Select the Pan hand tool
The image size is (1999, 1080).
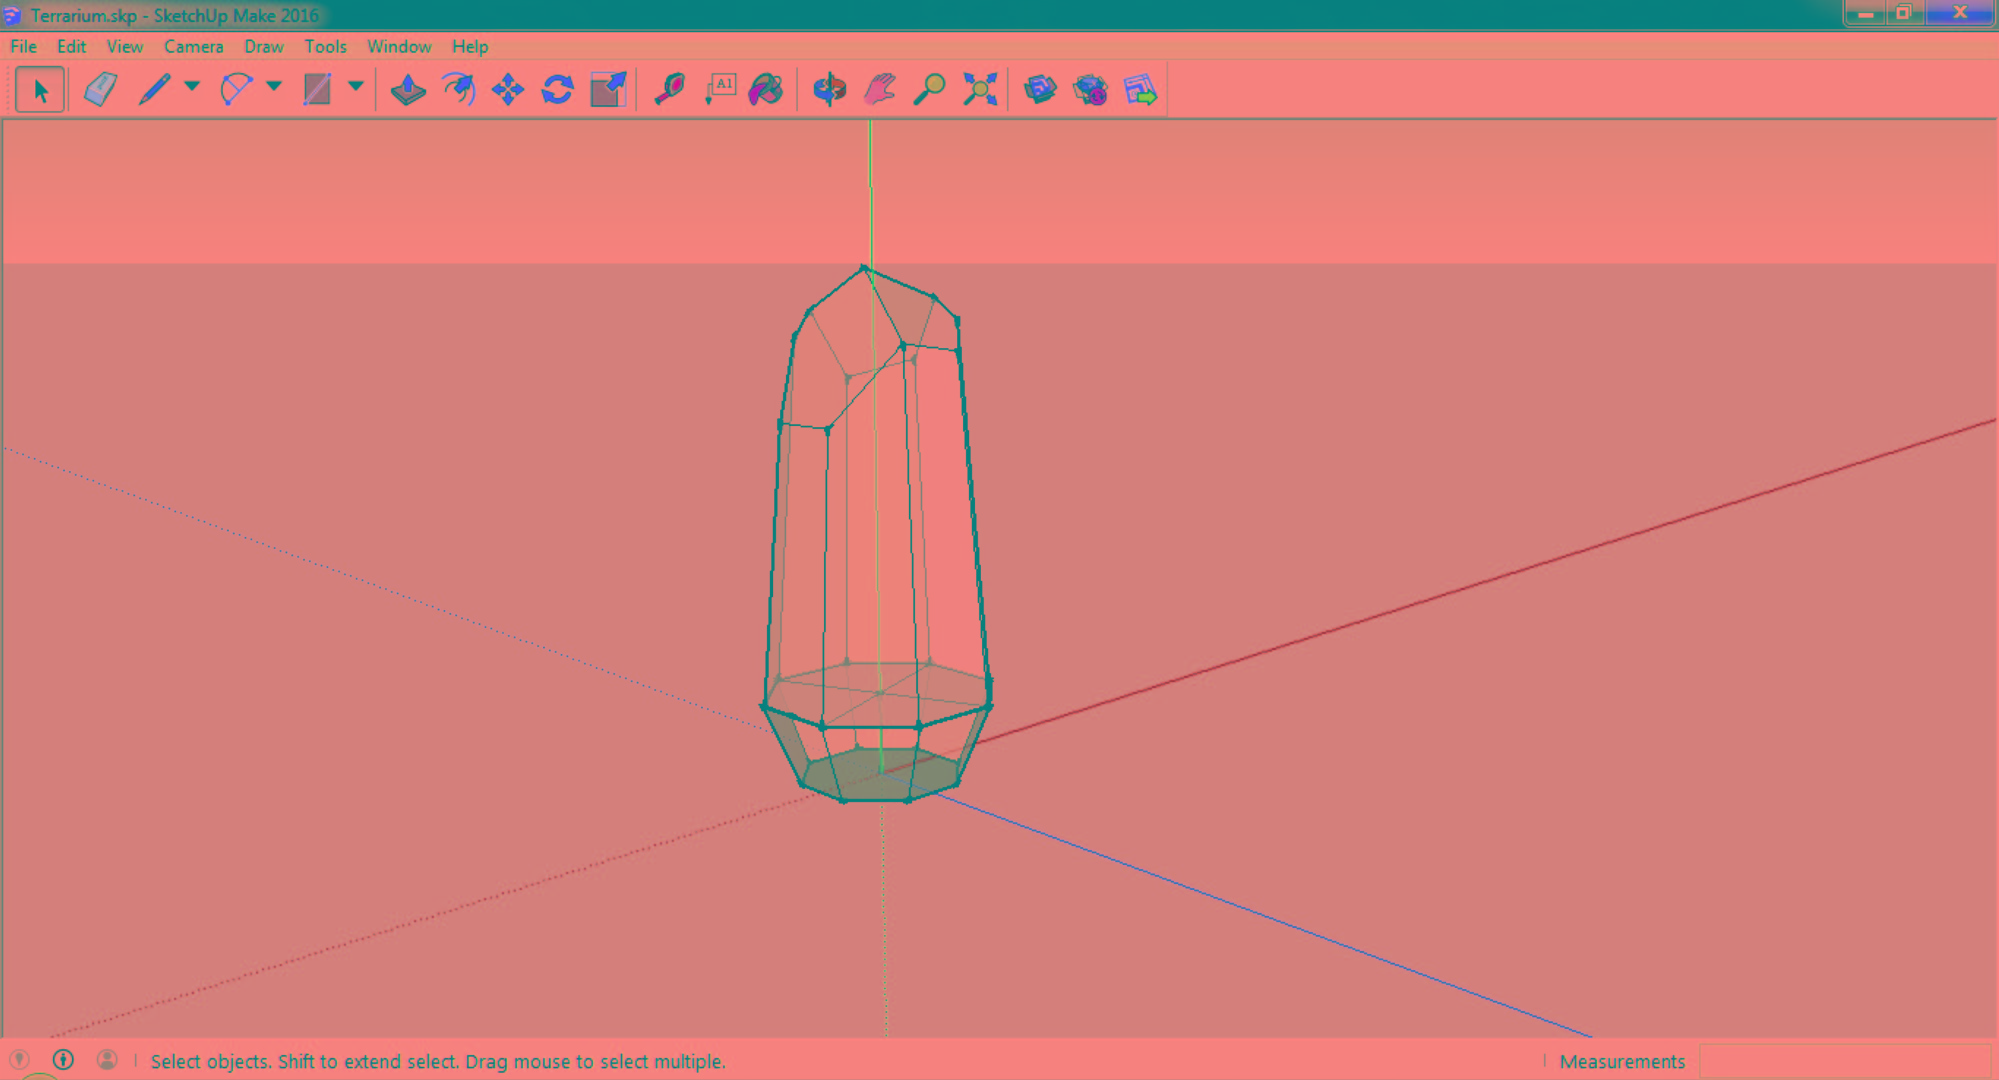[879, 90]
